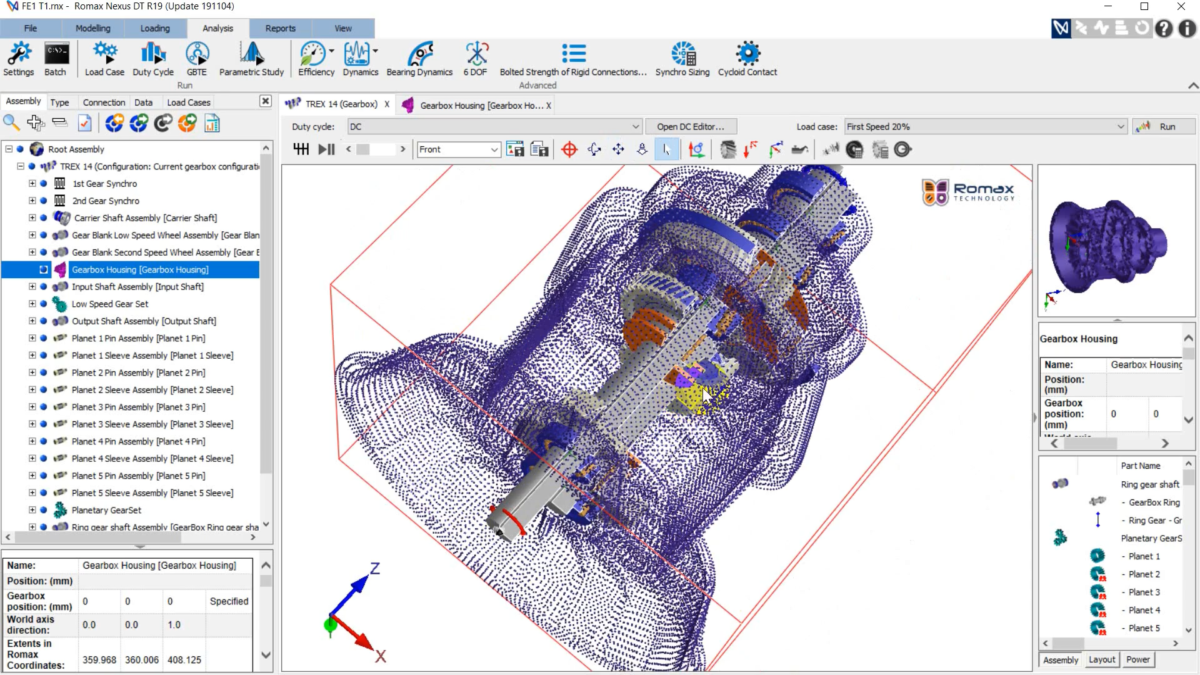Click the report chart icon in assembly toolbar

(x=212, y=123)
